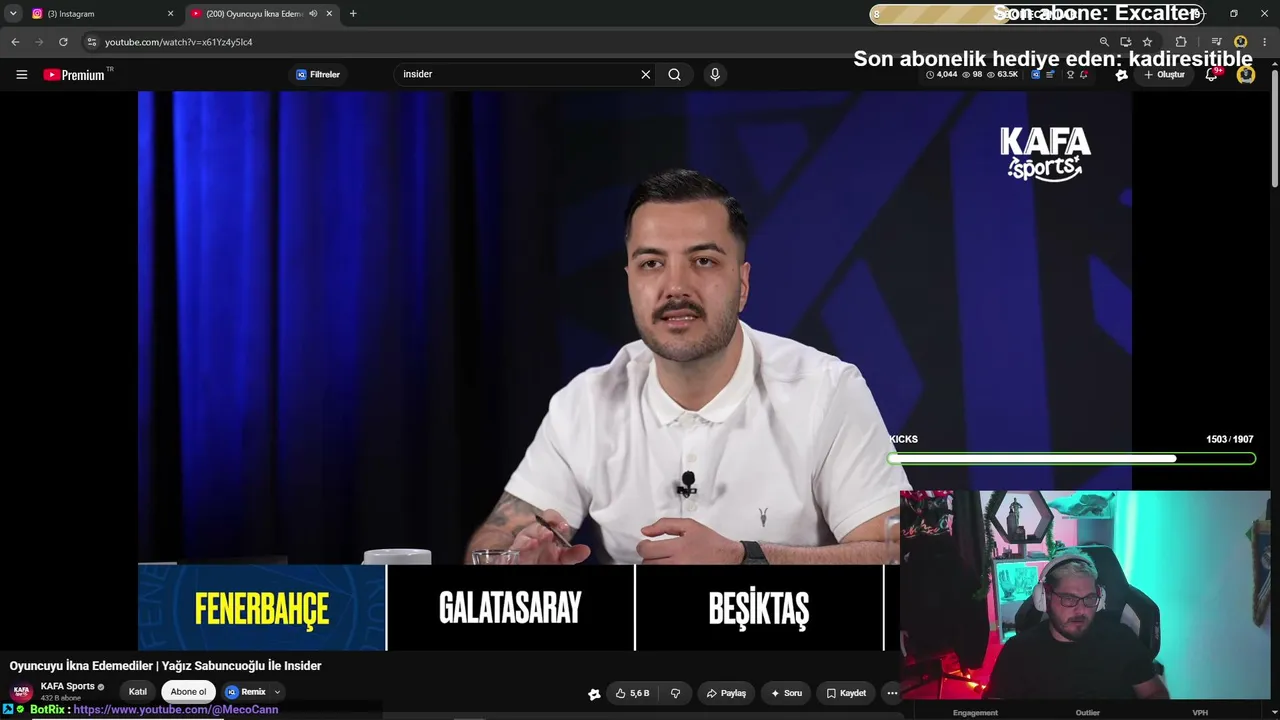This screenshot has width=1280, height=720.
Task: Open YouTube notifications bell
Action: [x=1212, y=74]
